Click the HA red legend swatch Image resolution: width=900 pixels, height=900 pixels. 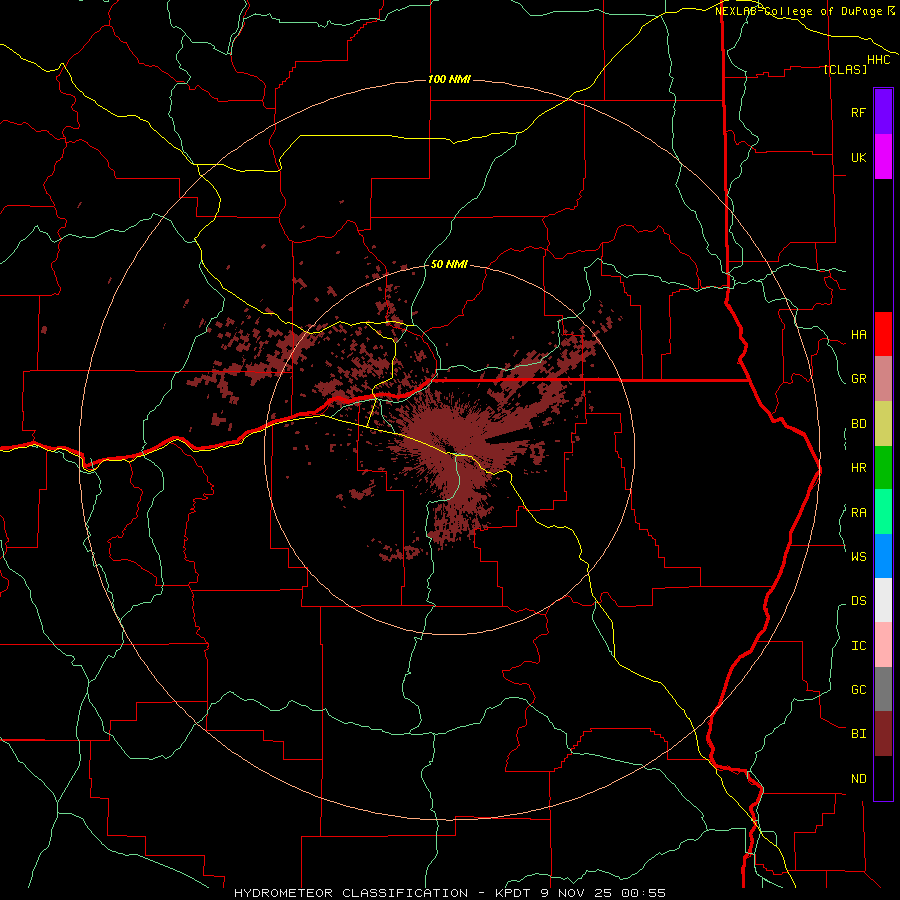(883, 334)
